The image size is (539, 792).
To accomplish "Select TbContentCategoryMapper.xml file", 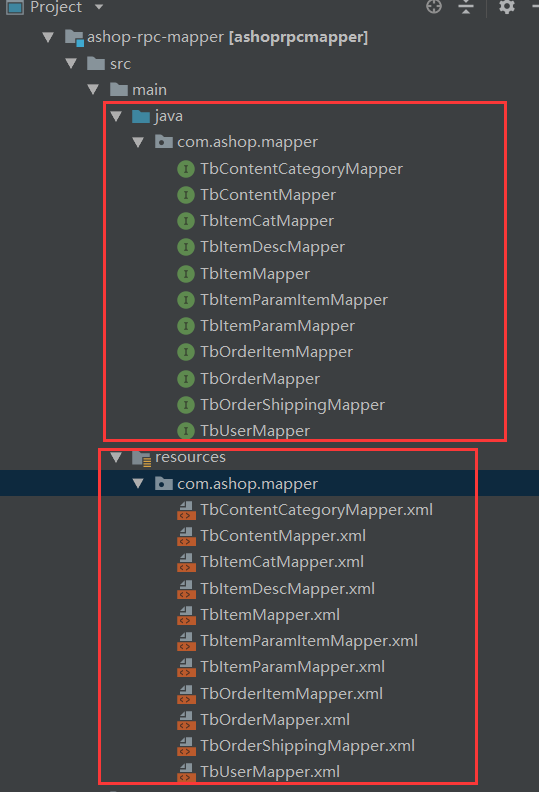I will [316, 510].
